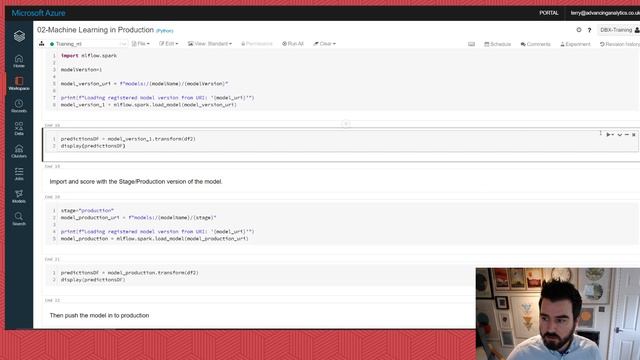The height and width of the screenshot is (360, 640).
Task: Open the Experiment panel
Action: click(x=575, y=44)
